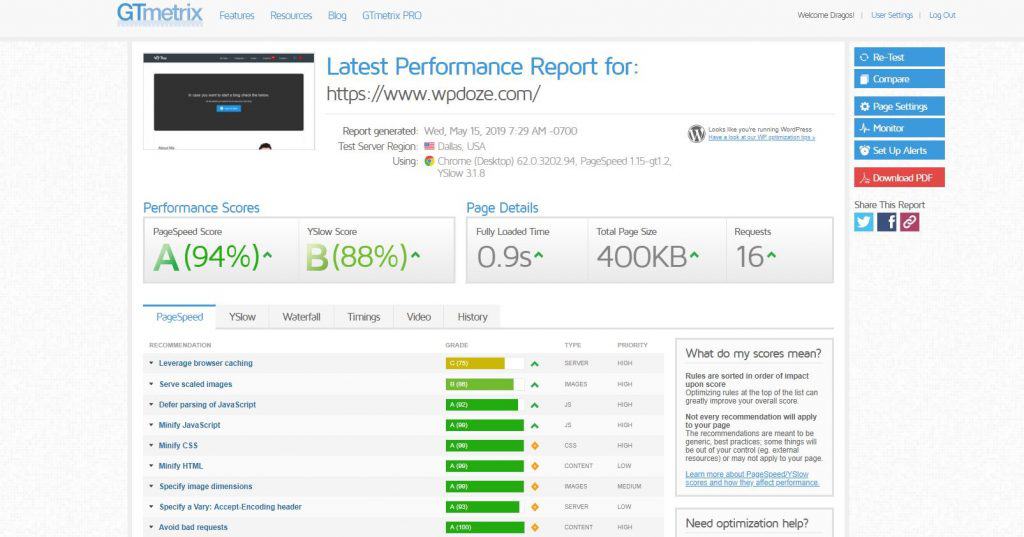The width and height of the screenshot is (1024, 537).
Task: Click the PageSpeed Score trend arrow
Action: (267, 255)
